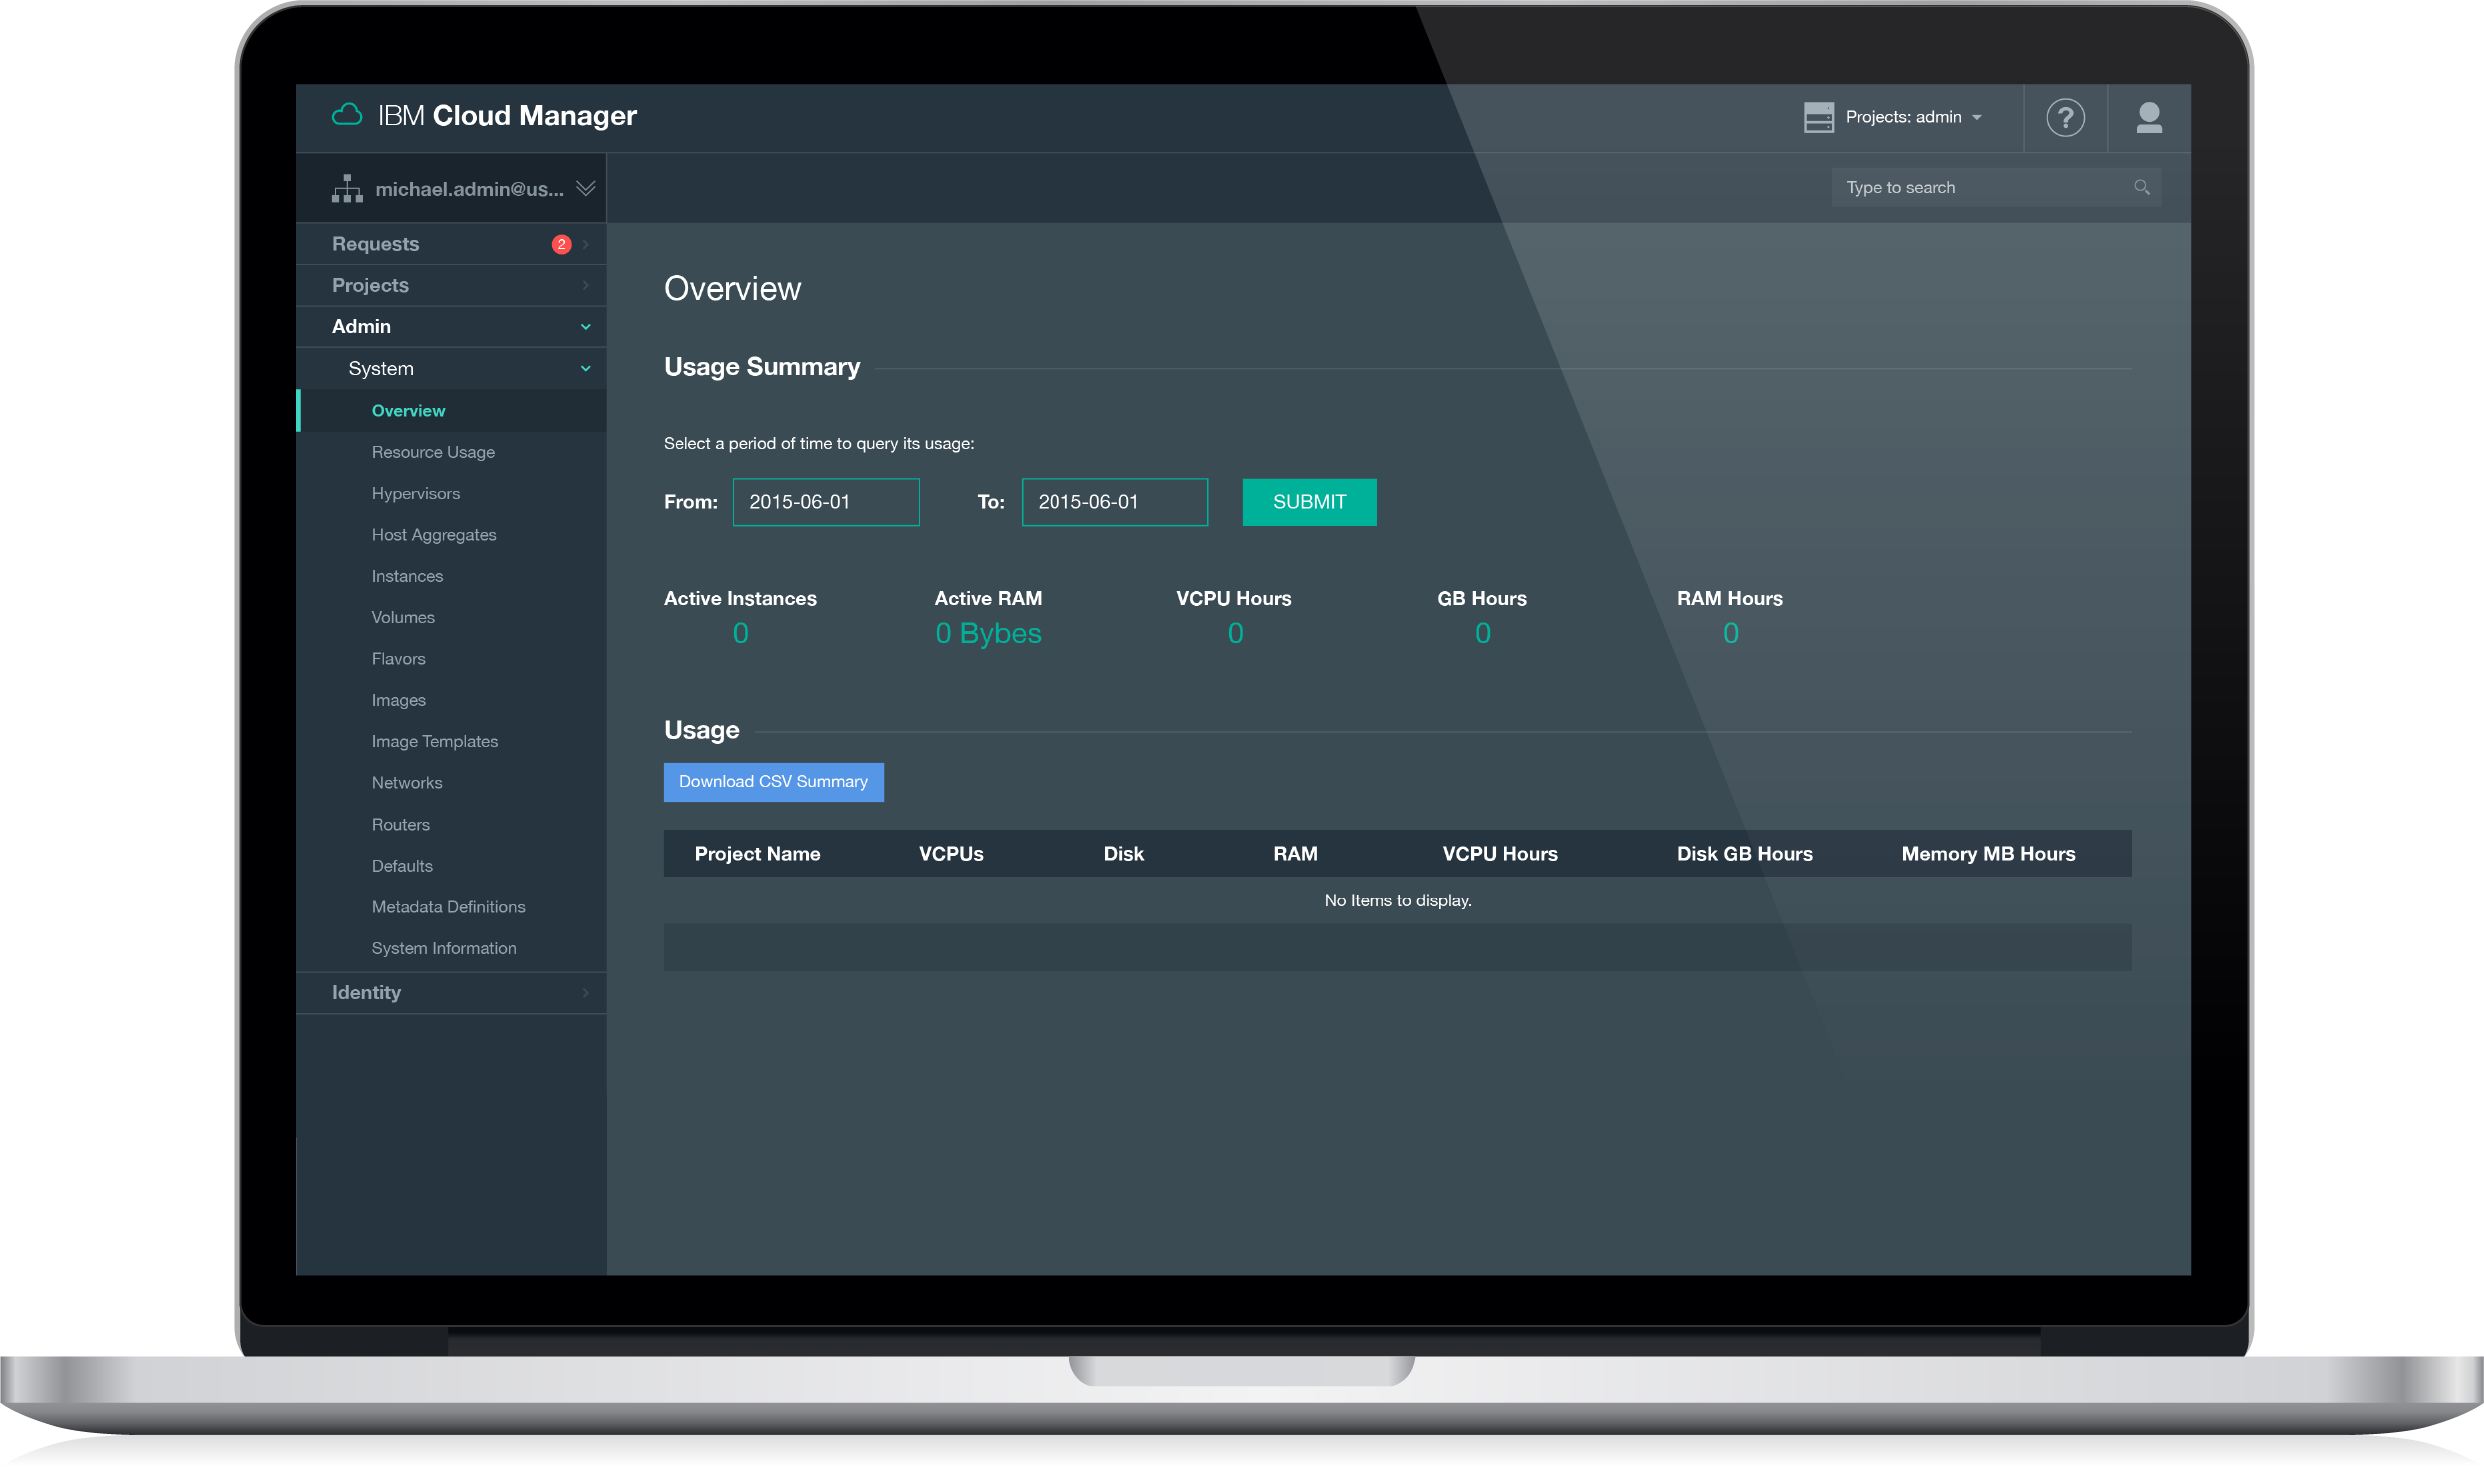Click the From date field
This screenshot has width=2484, height=1468.
825,501
